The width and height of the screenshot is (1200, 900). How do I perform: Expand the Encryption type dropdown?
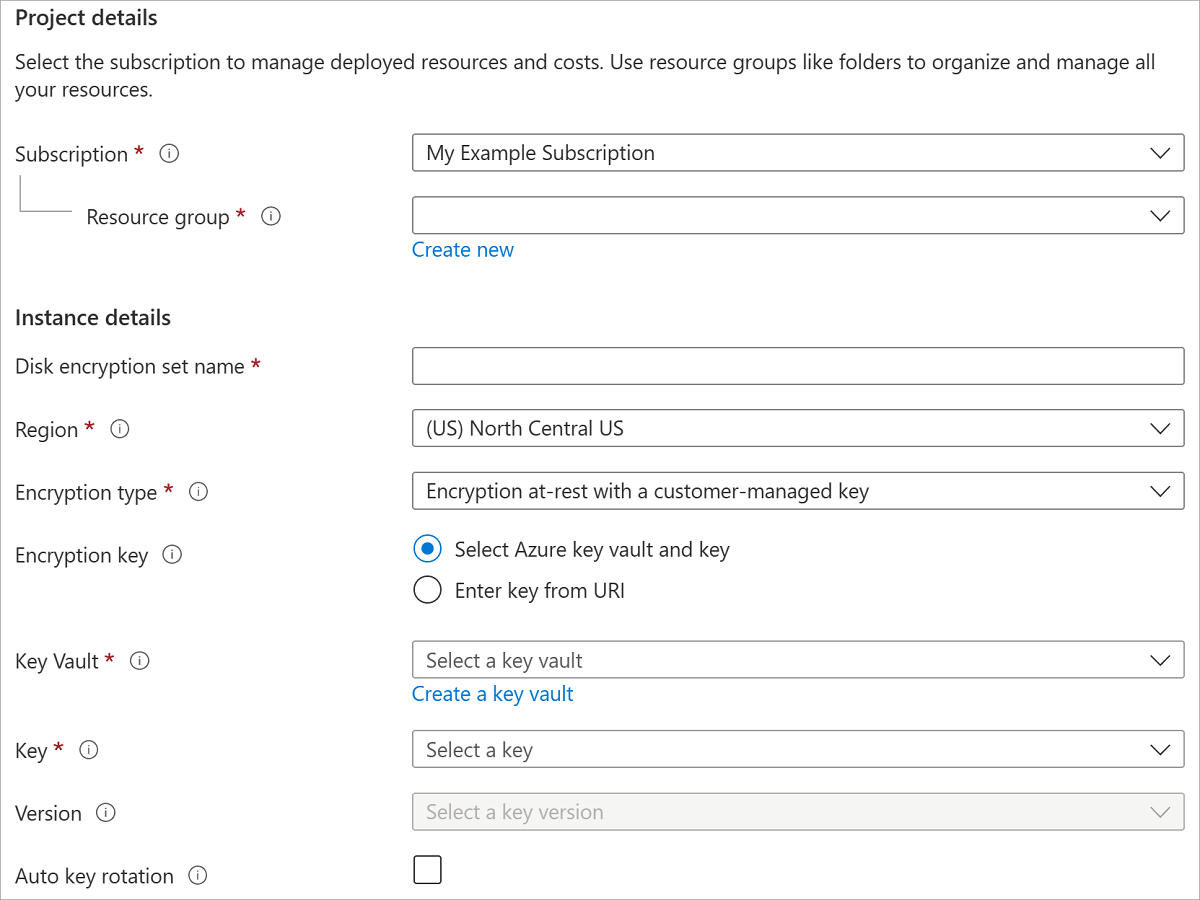798,491
